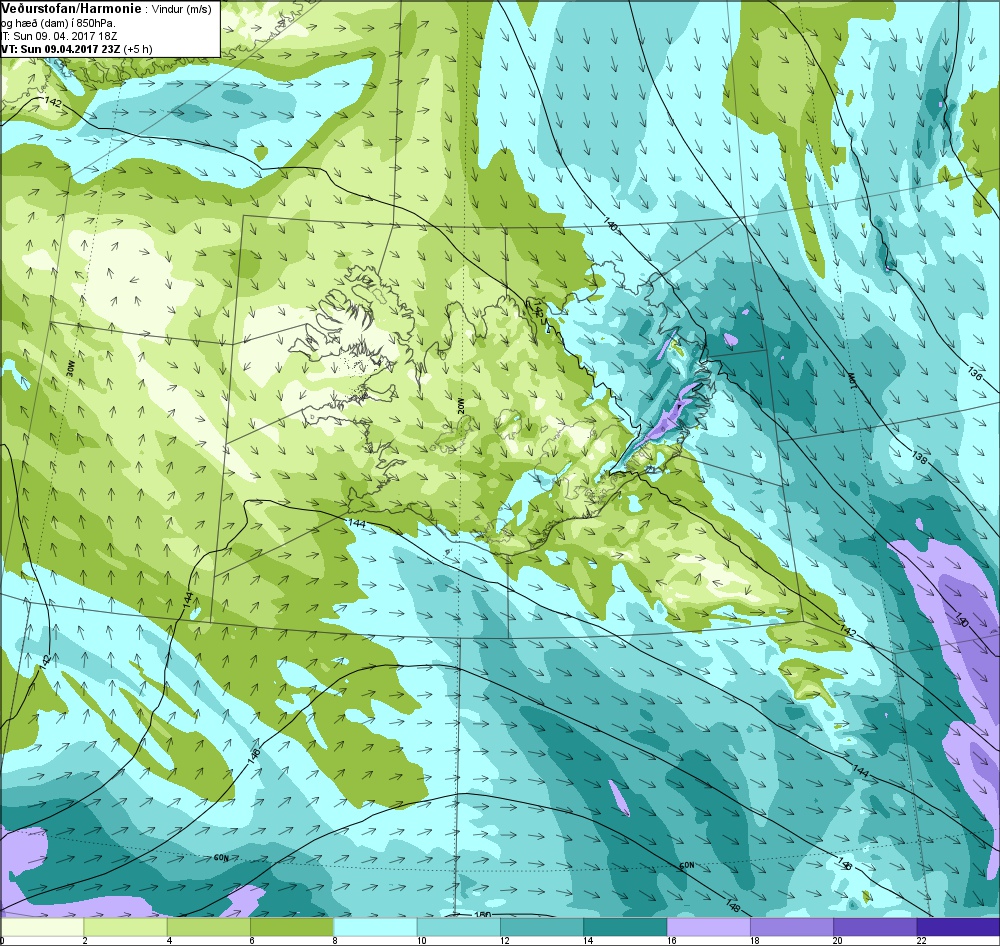
Task: Click the 12–14 m/s teal legend swatch
Action: click(542, 926)
